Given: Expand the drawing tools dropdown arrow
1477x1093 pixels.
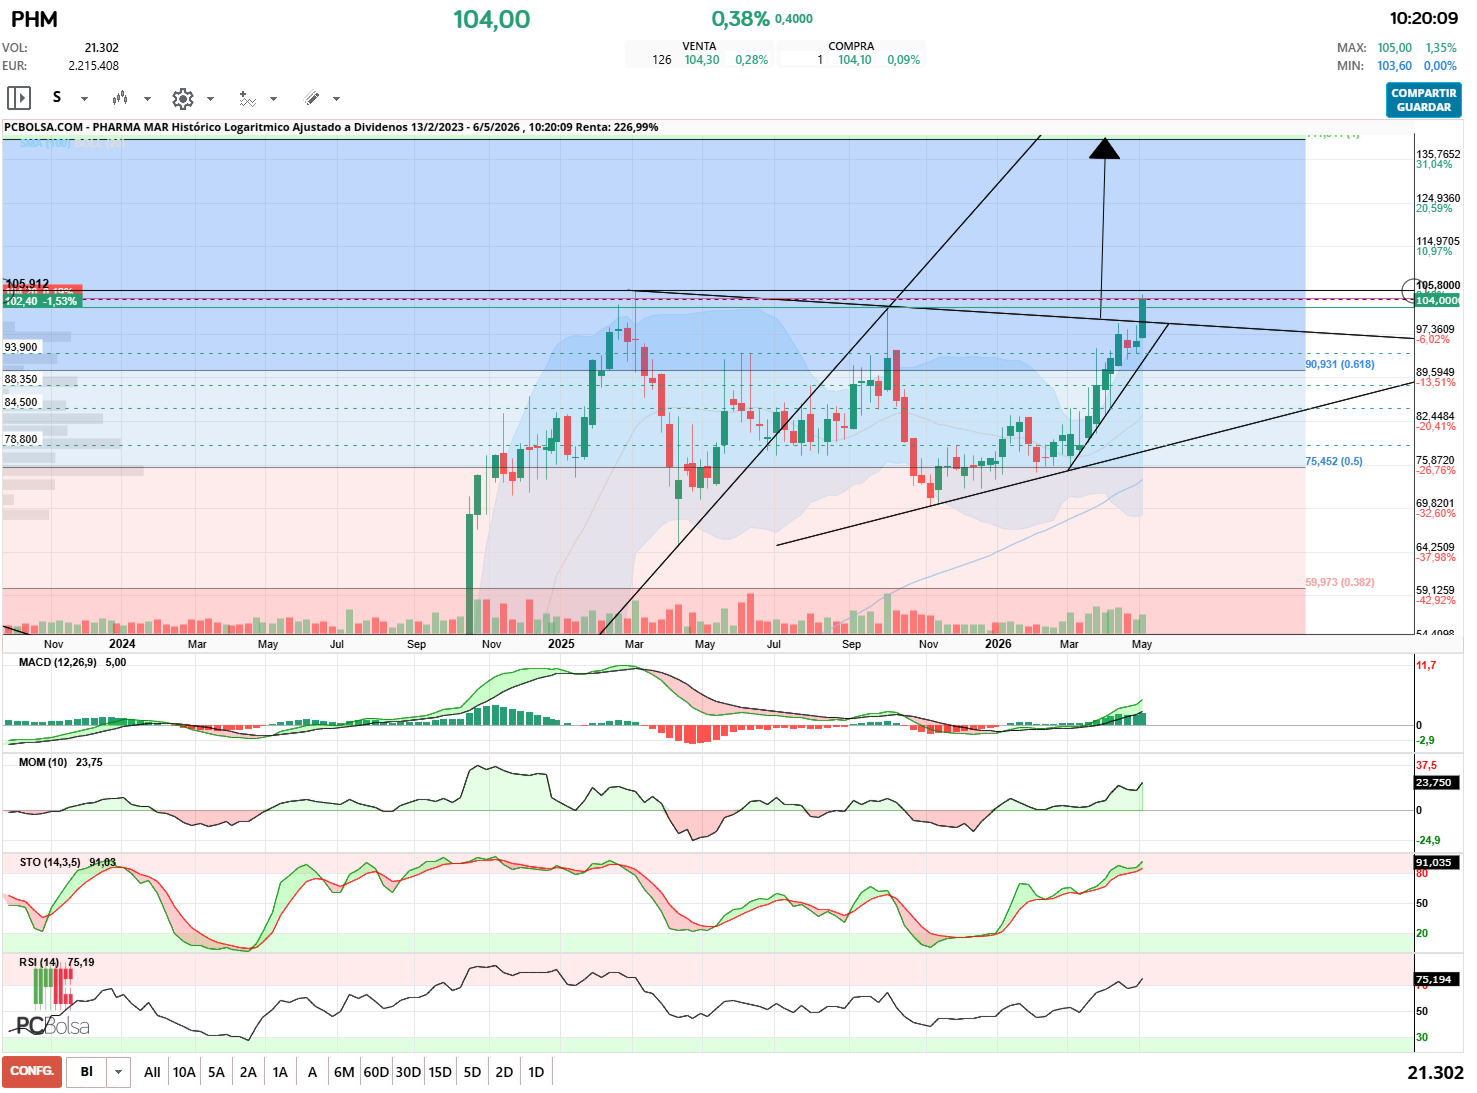Looking at the screenshot, I should (336, 99).
